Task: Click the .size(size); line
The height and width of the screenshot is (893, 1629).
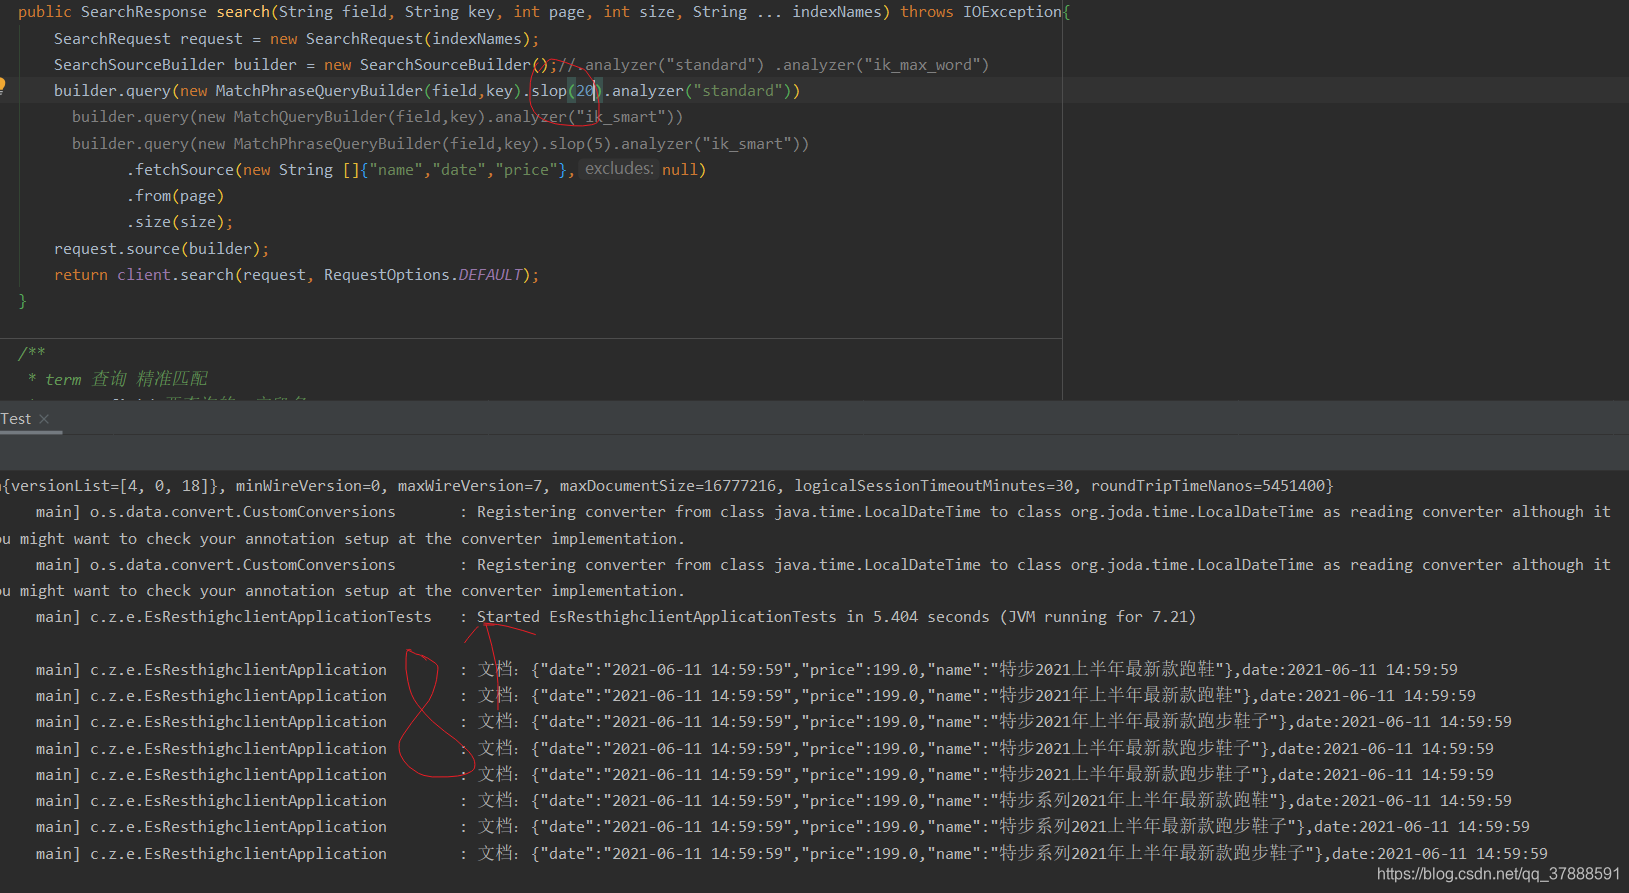Action: 180,222
